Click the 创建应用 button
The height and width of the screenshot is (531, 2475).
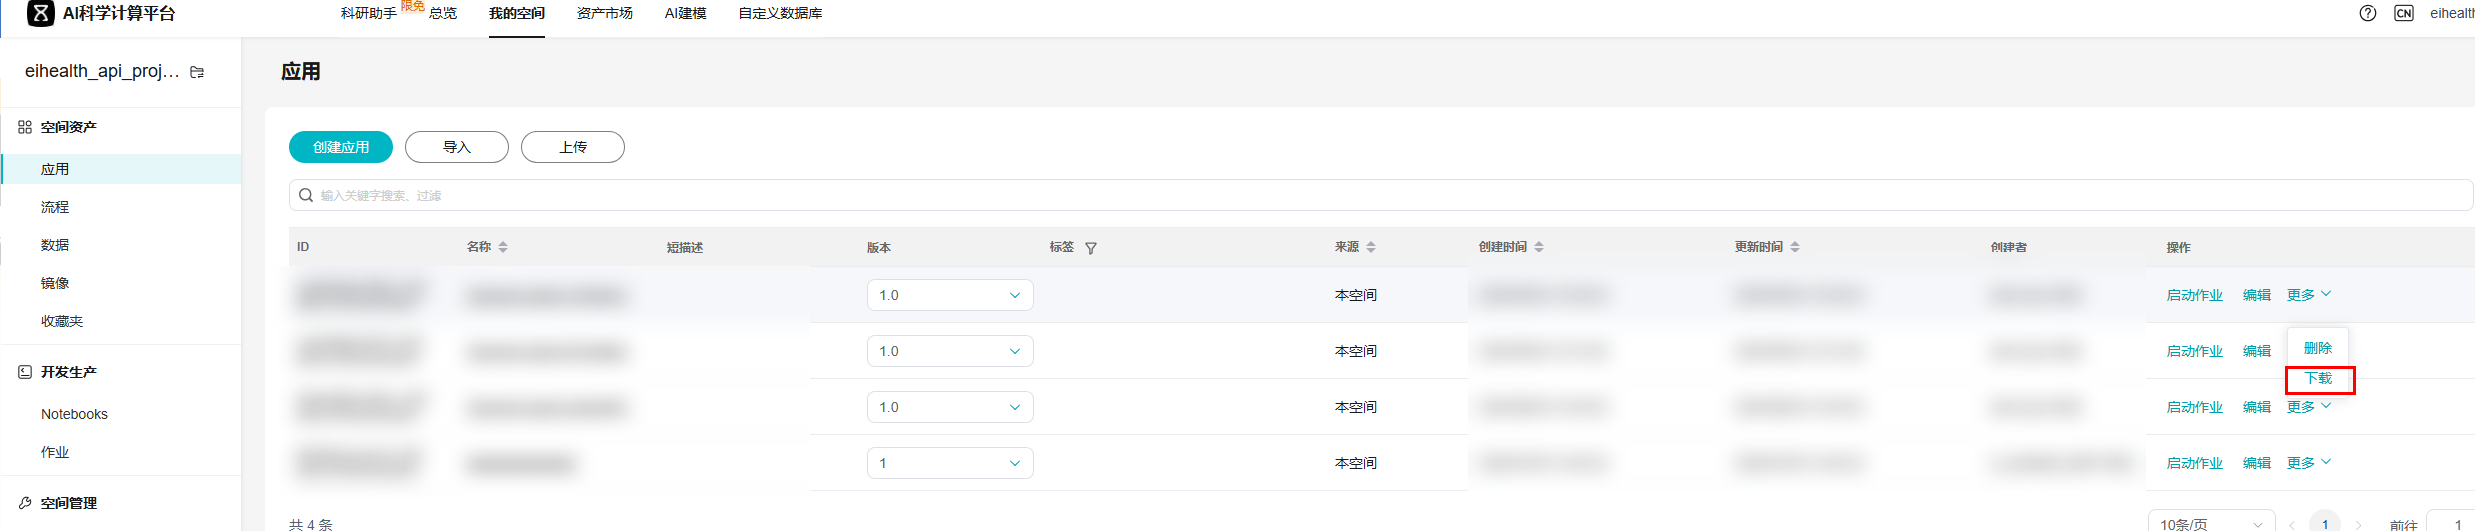coord(341,147)
